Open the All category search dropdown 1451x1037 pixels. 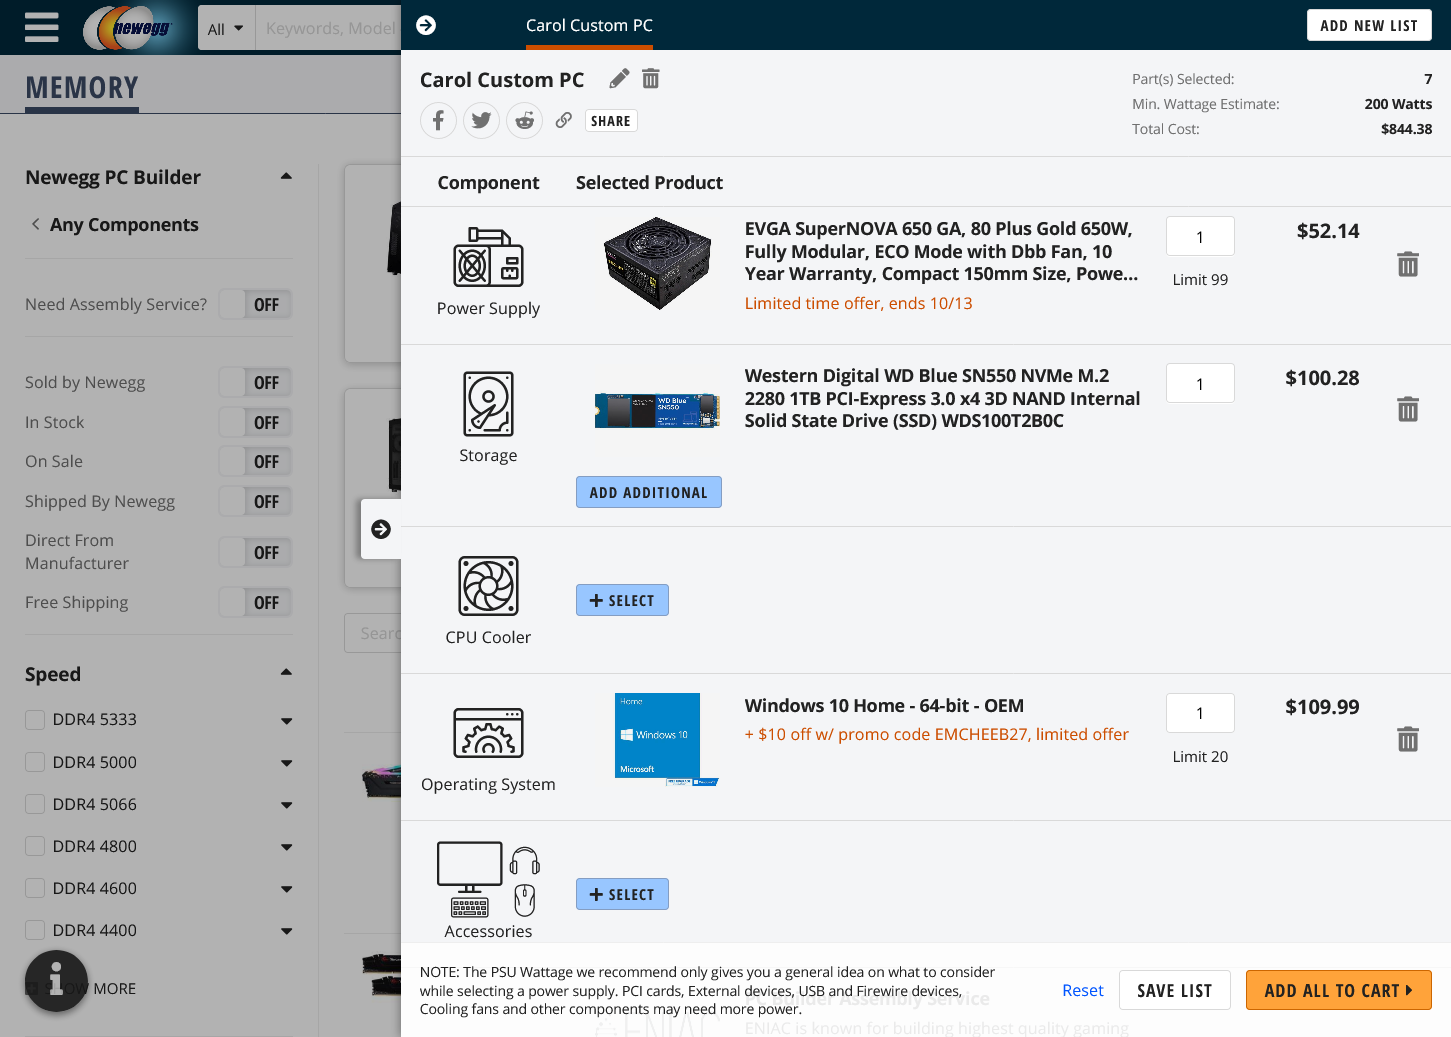point(225,29)
